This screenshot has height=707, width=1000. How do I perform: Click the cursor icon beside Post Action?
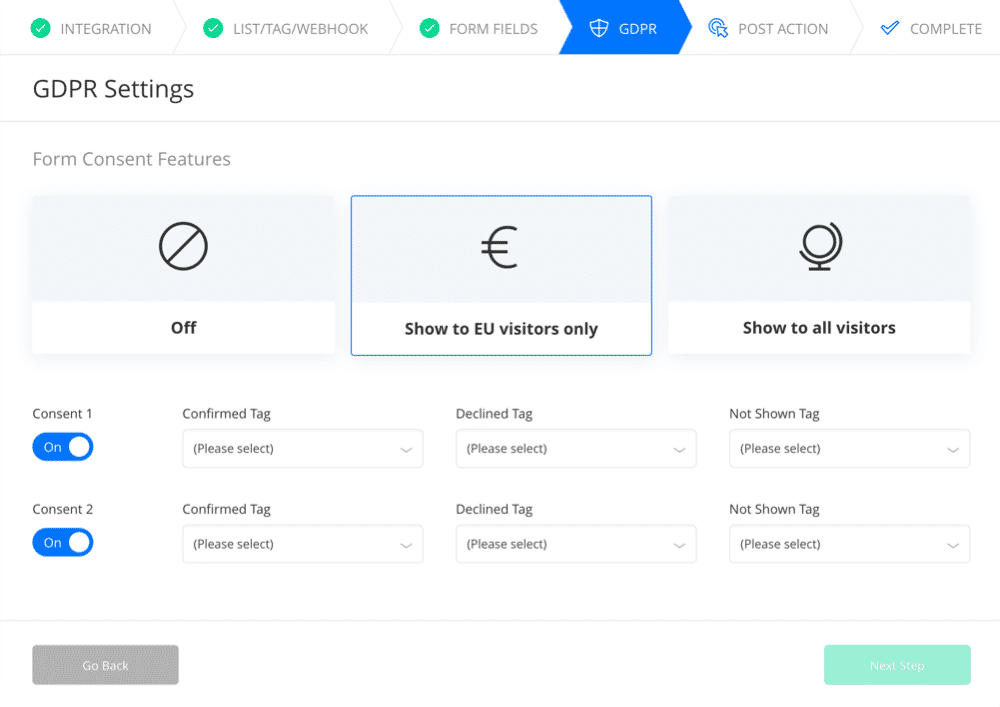718,29
